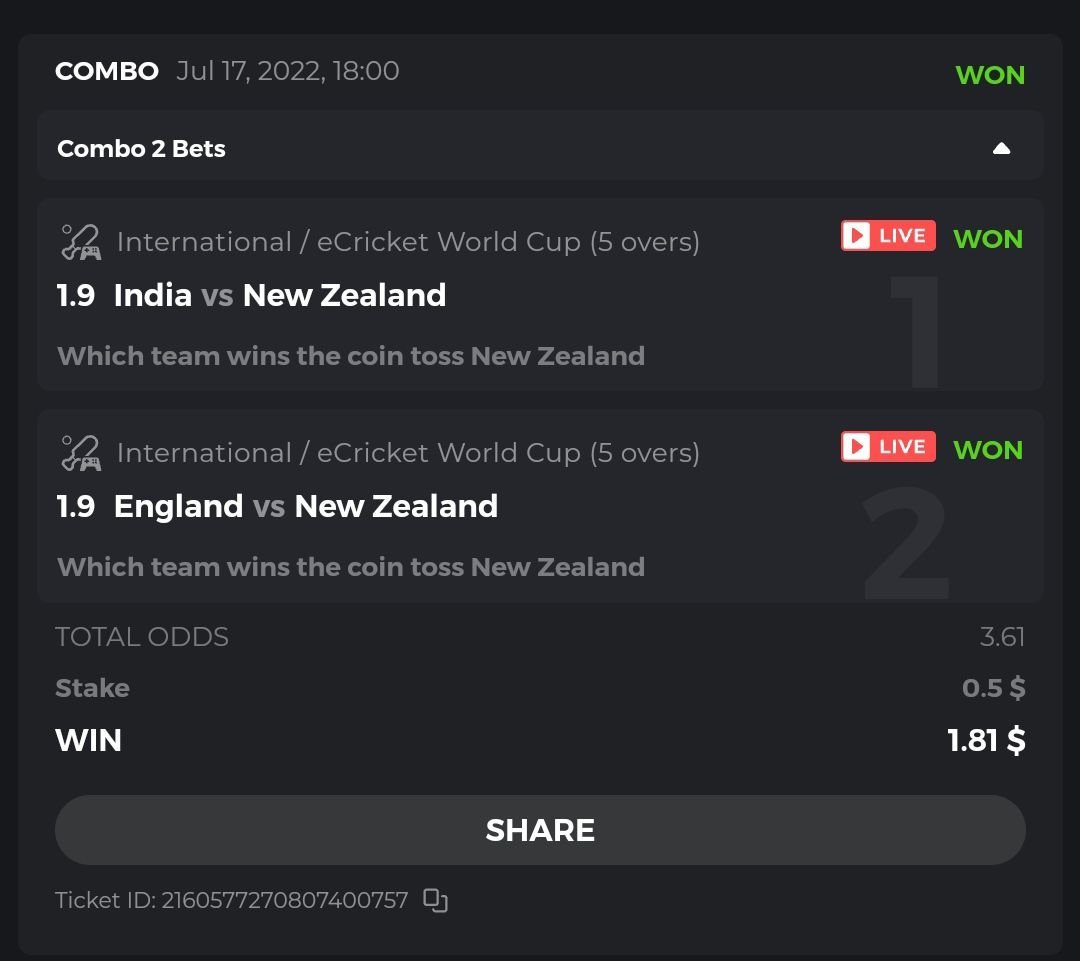
Task: Click the total odds value 3.61
Action: (x=1002, y=637)
